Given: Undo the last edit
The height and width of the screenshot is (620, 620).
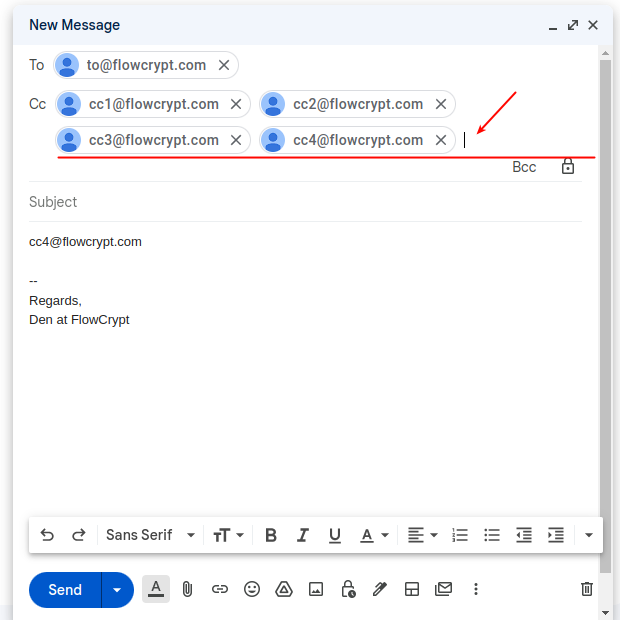Looking at the screenshot, I should tap(47, 535).
